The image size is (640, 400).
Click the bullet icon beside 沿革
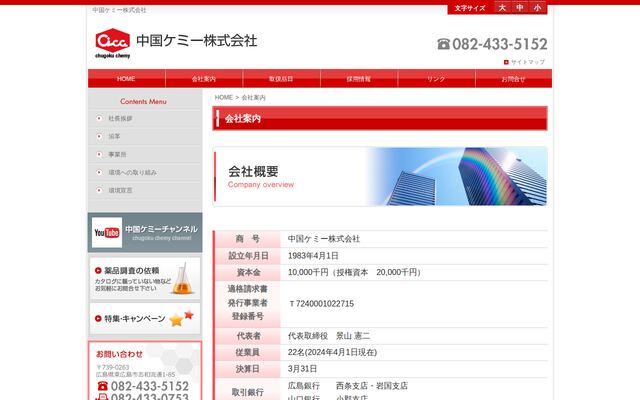point(99,136)
